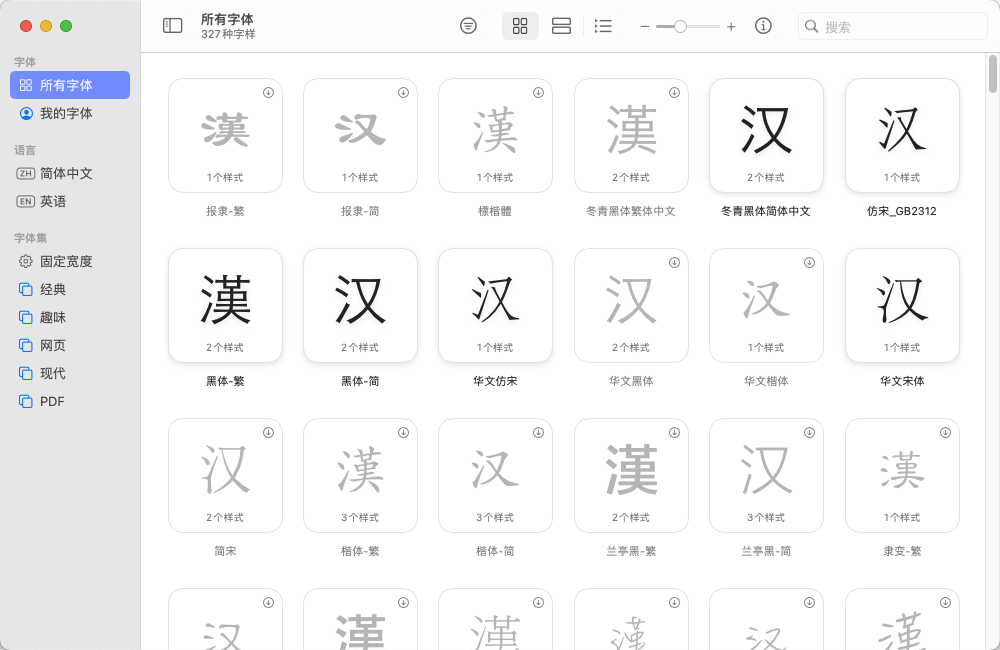Click the 327 种字样 subtitle text
This screenshot has width=1000, height=650.
point(228,34)
